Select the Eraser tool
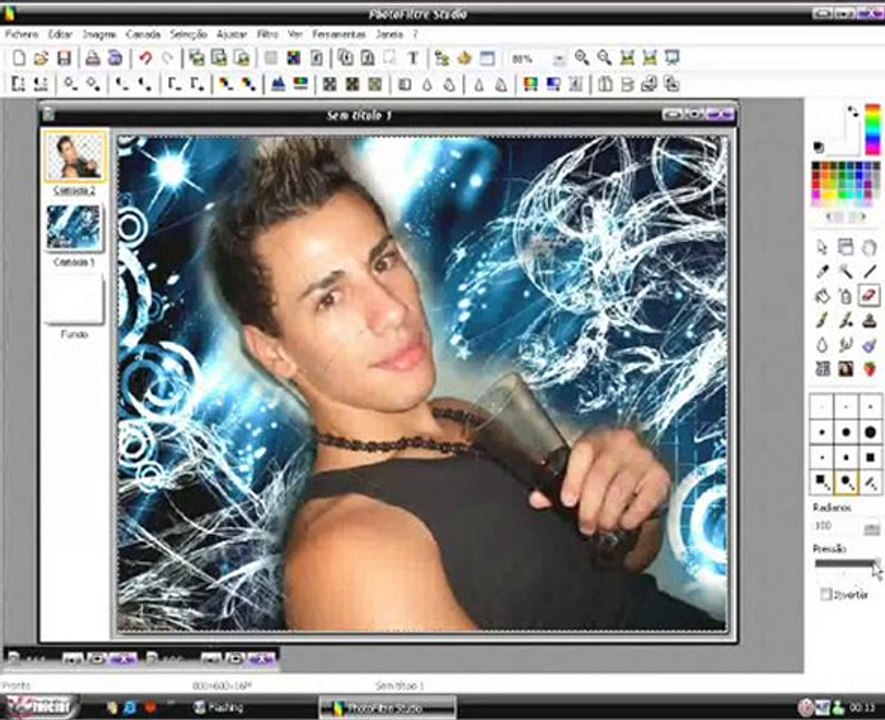This screenshot has height=720, width=885. pos(869,295)
